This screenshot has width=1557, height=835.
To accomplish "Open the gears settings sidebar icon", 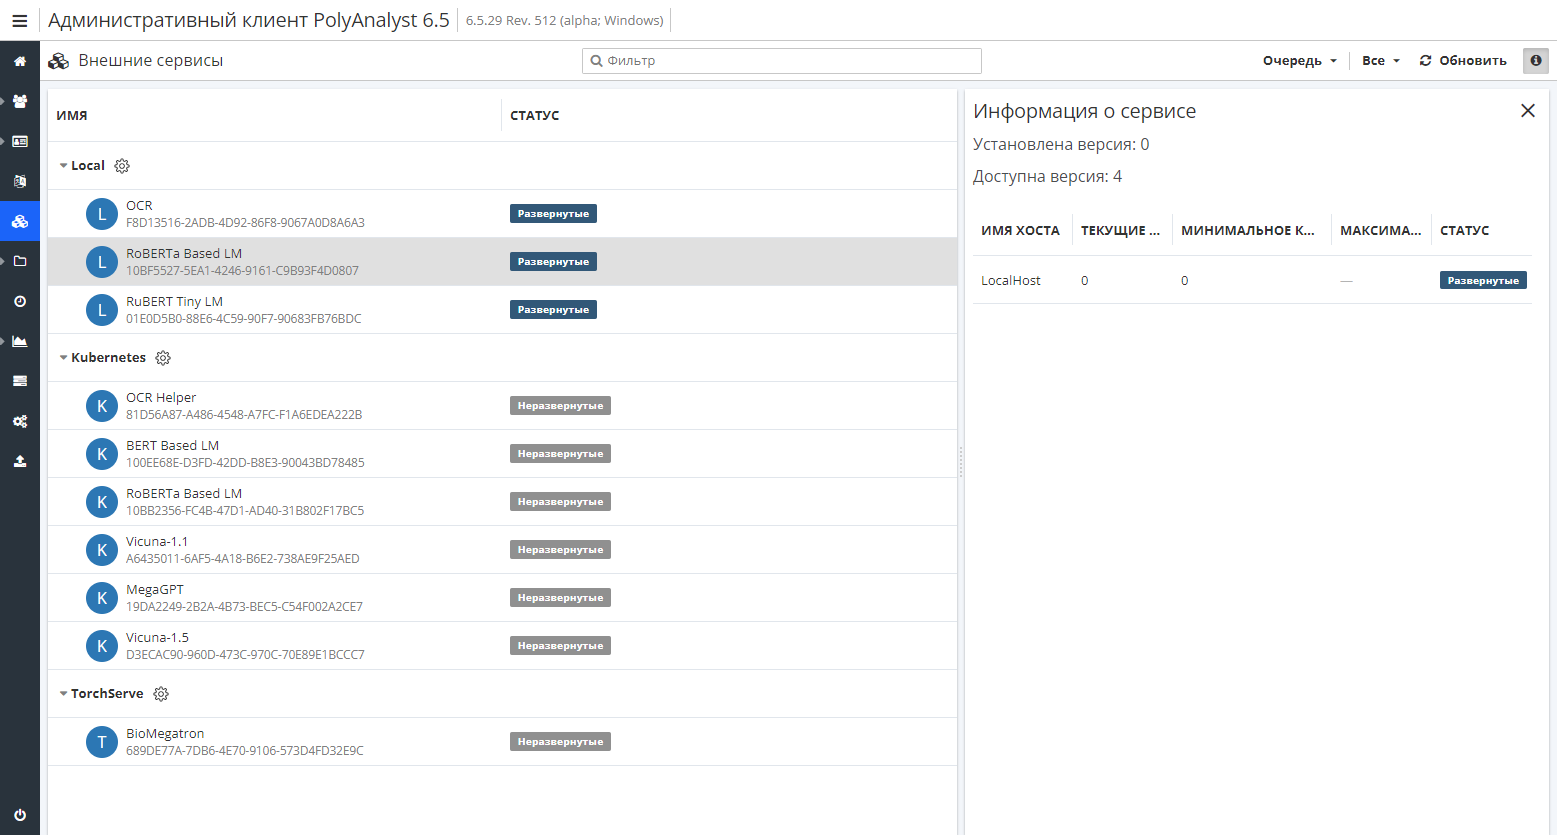I will point(20,421).
